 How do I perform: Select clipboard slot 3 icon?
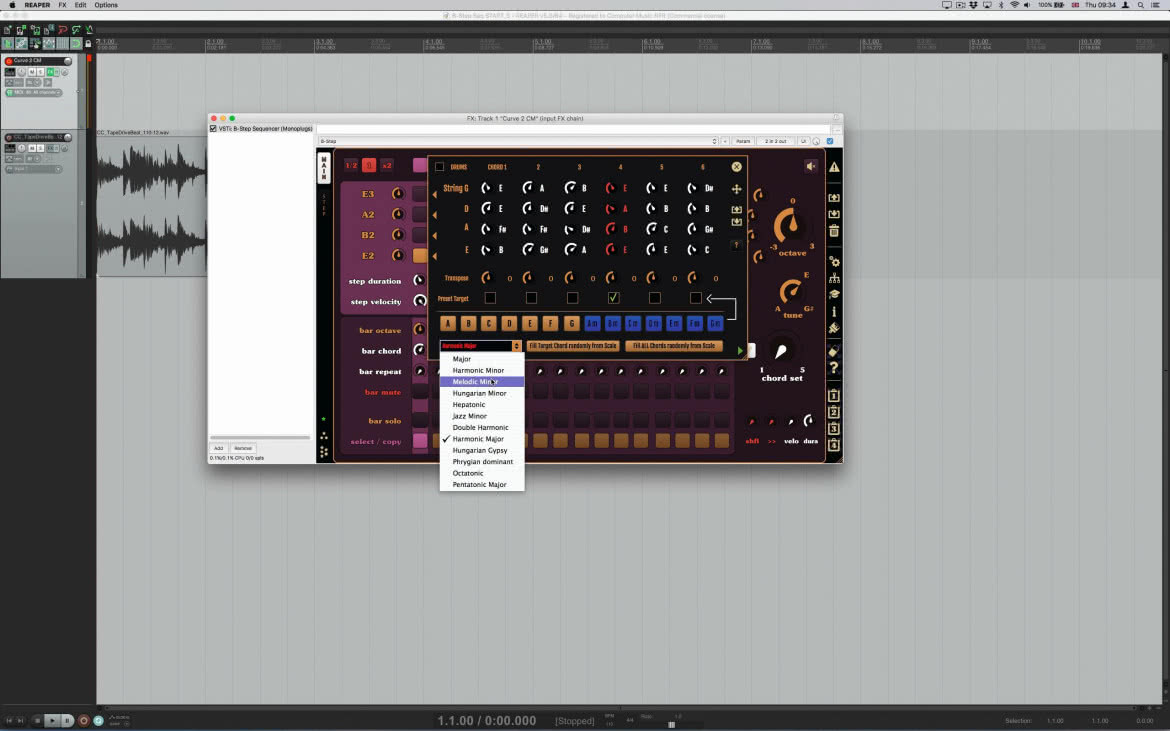click(834, 428)
